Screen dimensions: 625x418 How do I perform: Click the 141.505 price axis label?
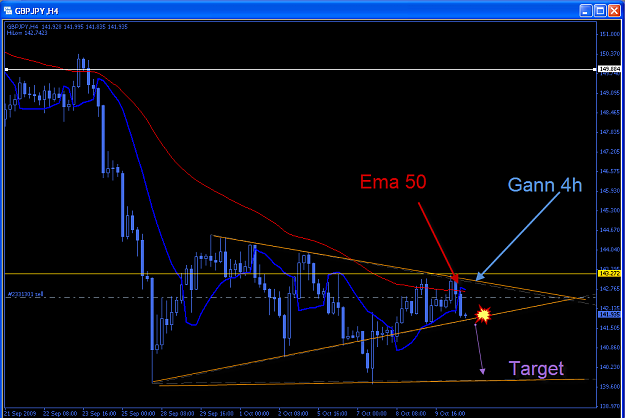click(610, 328)
